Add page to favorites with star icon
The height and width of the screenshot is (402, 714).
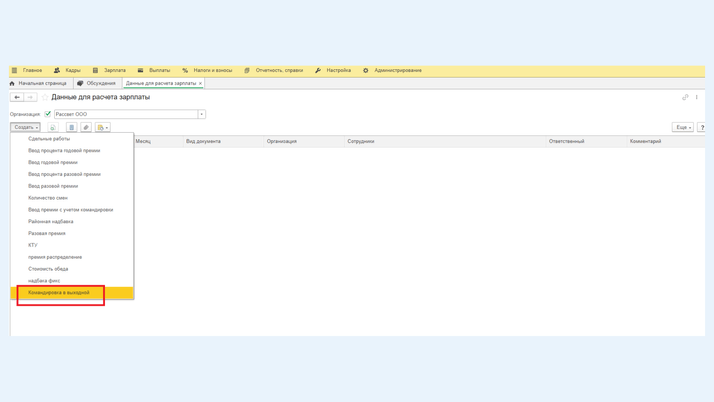pyautogui.click(x=45, y=97)
